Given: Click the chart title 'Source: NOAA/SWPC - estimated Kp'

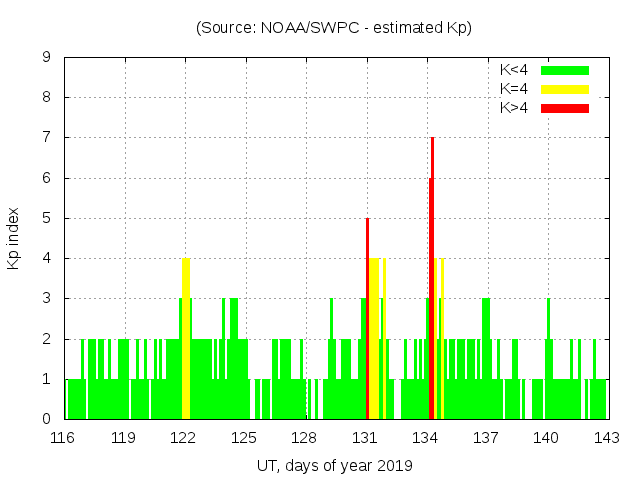Looking at the screenshot, I should pyautogui.click(x=334, y=28).
